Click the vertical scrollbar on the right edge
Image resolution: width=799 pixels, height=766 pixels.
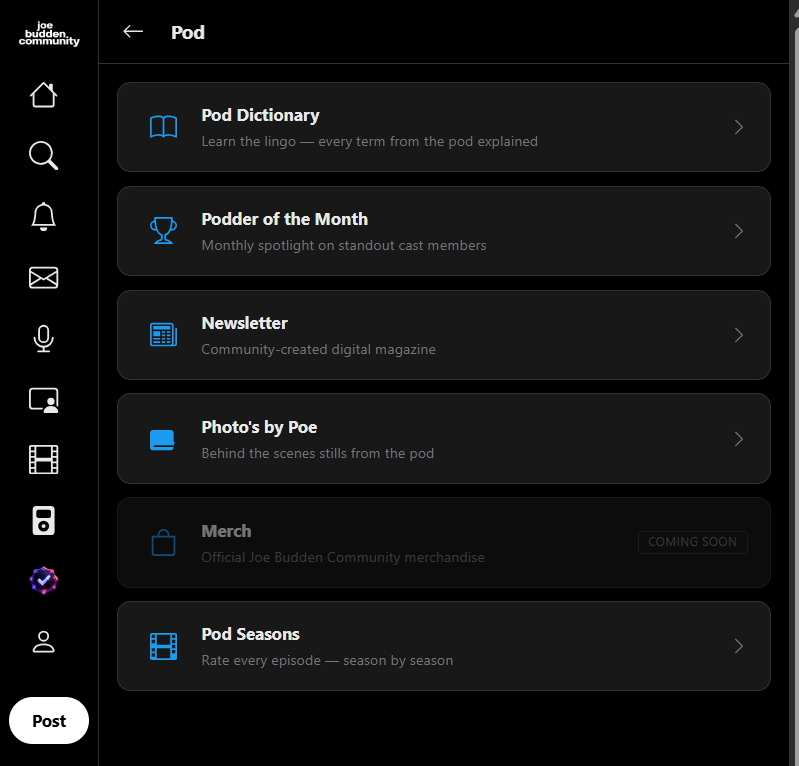(794, 383)
